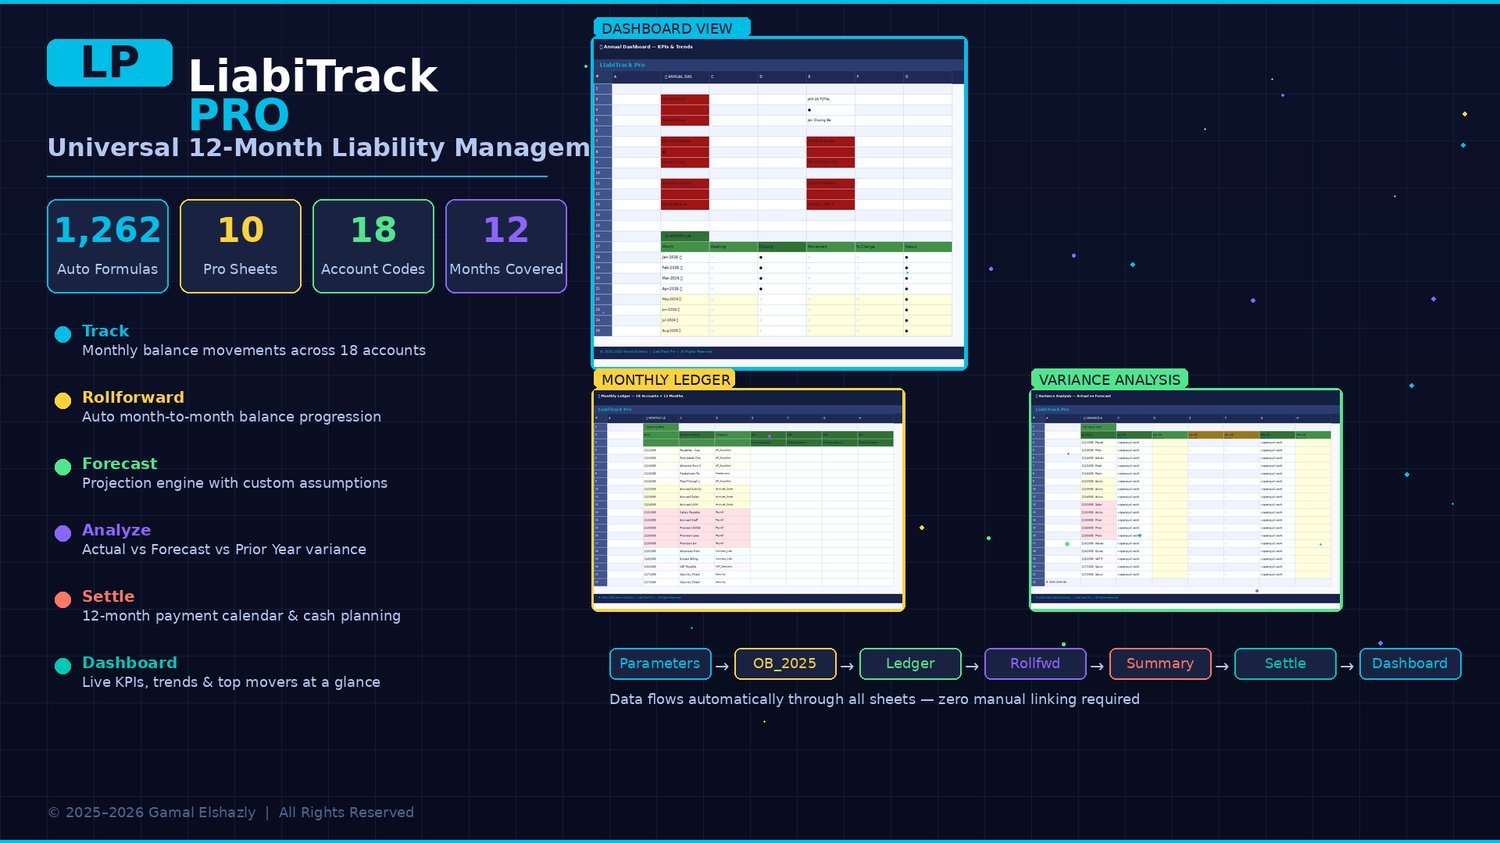Click 'All Rights Reserved' footer text
The width and height of the screenshot is (1500, 843).
click(346, 813)
